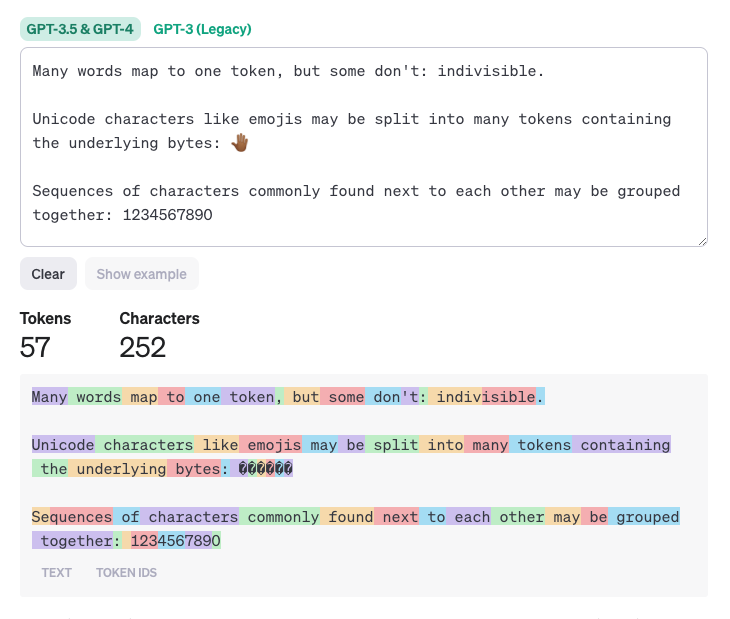
Task: Click the Clear button
Action: [48, 274]
